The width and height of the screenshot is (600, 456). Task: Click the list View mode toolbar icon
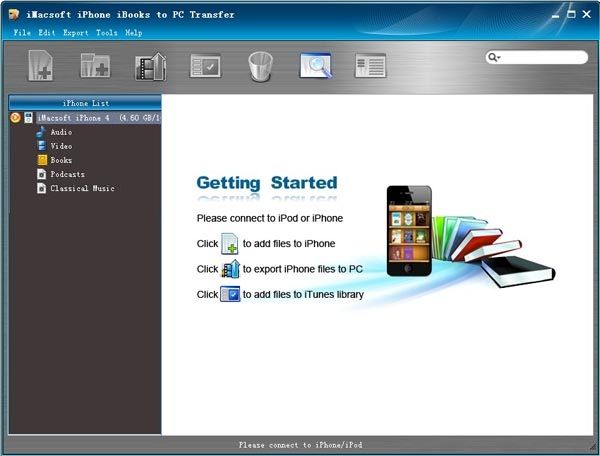[370, 65]
